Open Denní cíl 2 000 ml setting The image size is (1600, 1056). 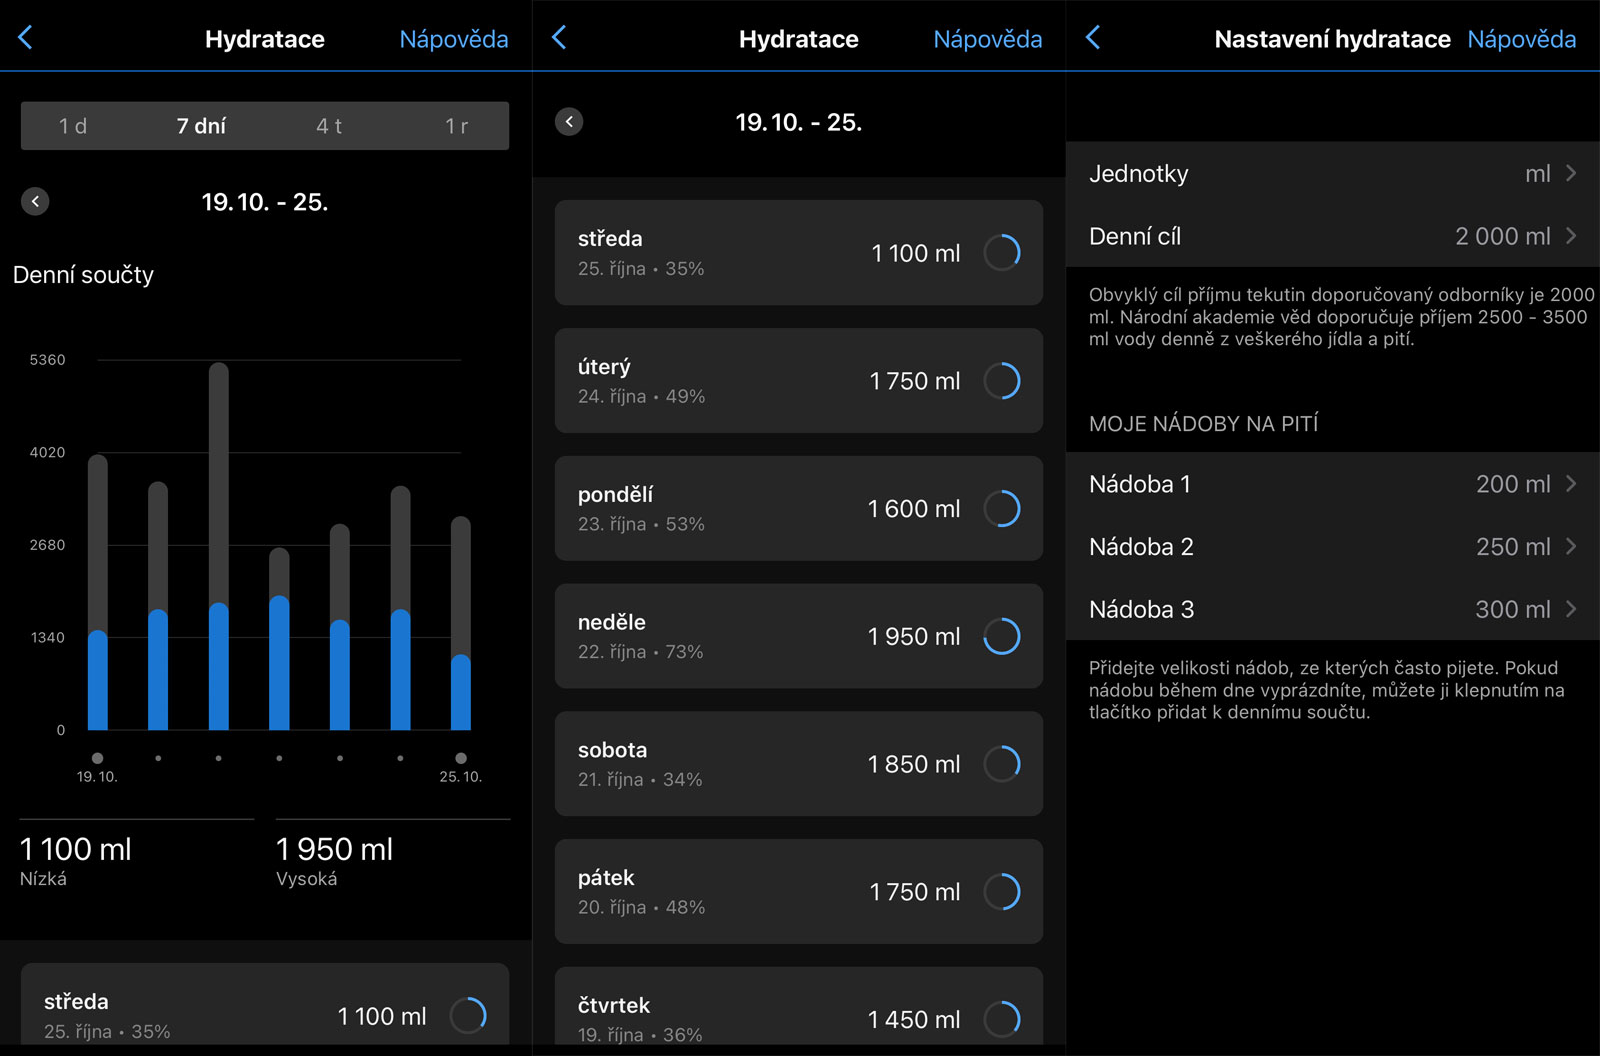pyautogui.click(x=1333, y=236)
